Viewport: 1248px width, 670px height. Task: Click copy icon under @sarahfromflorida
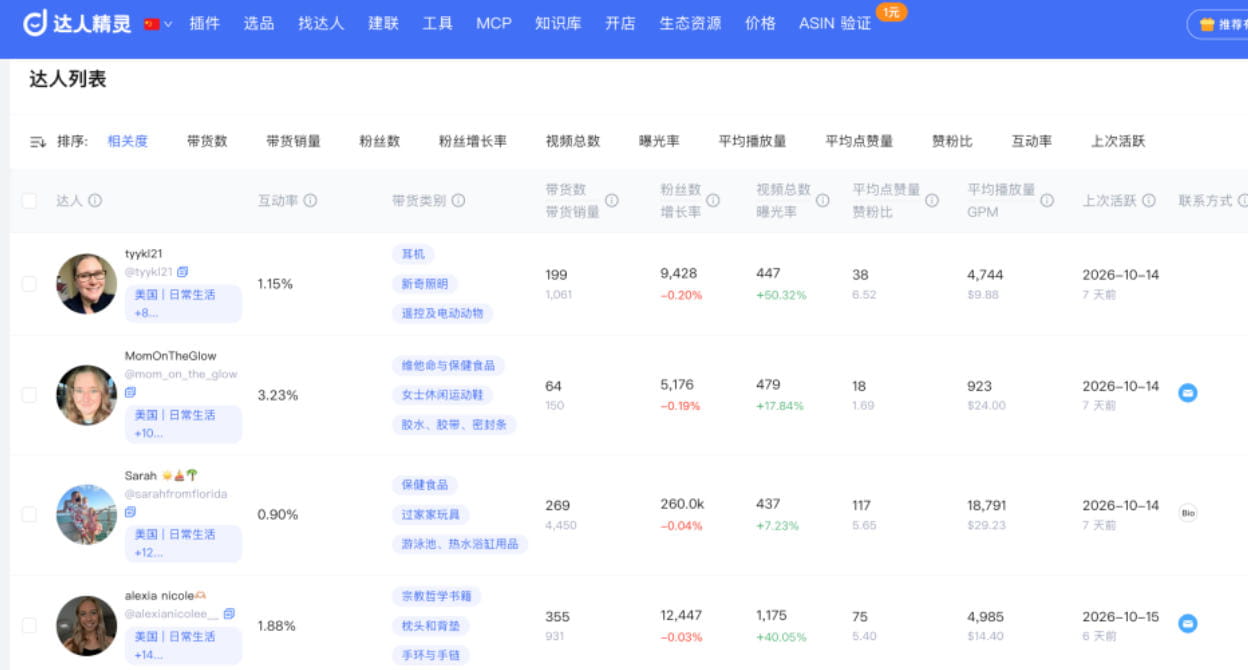point(130,512)
